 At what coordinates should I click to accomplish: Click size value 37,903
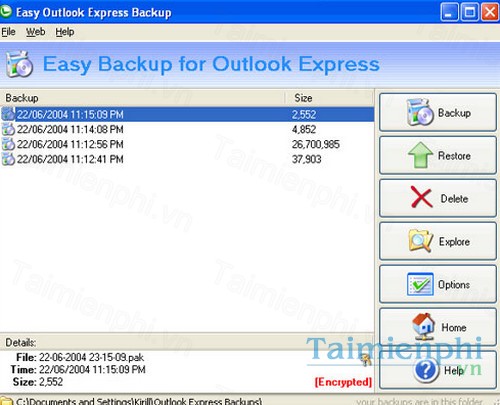pos(307,159)
